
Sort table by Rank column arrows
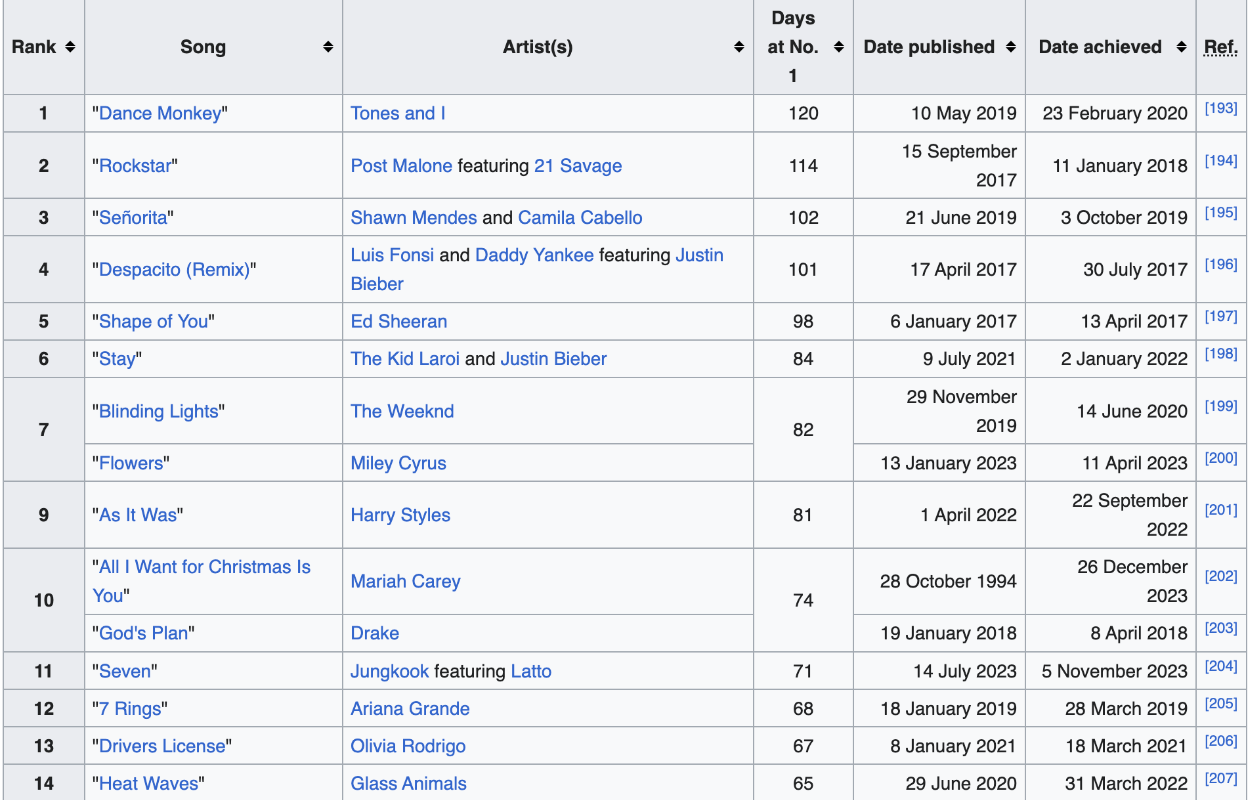(69, 47)
